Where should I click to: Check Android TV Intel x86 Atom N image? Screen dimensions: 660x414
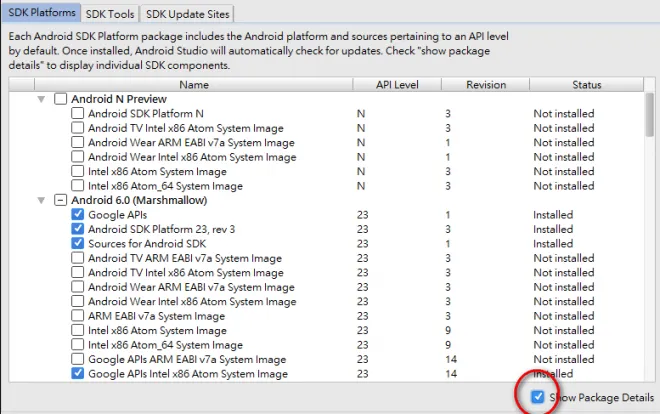tap(77, 127)
